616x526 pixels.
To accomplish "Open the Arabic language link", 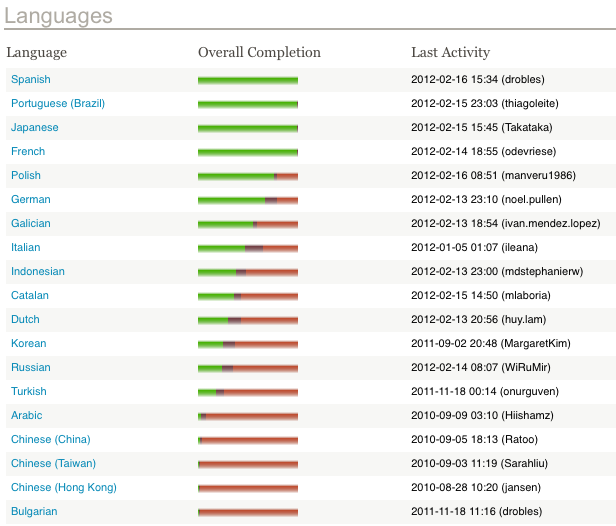I will click(x=26, y=415).
